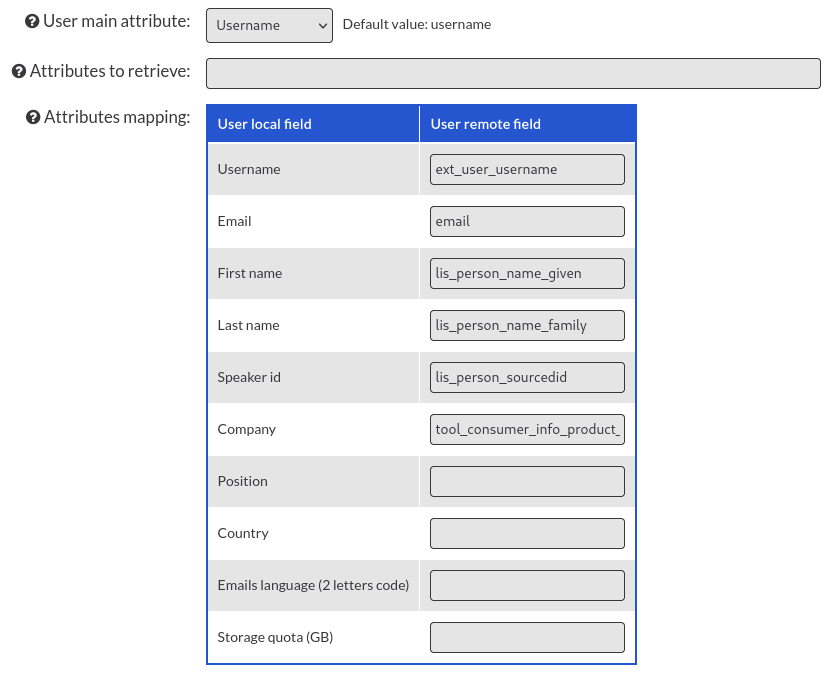Click the 'Last name' local field cell

(x=313, y=326)
